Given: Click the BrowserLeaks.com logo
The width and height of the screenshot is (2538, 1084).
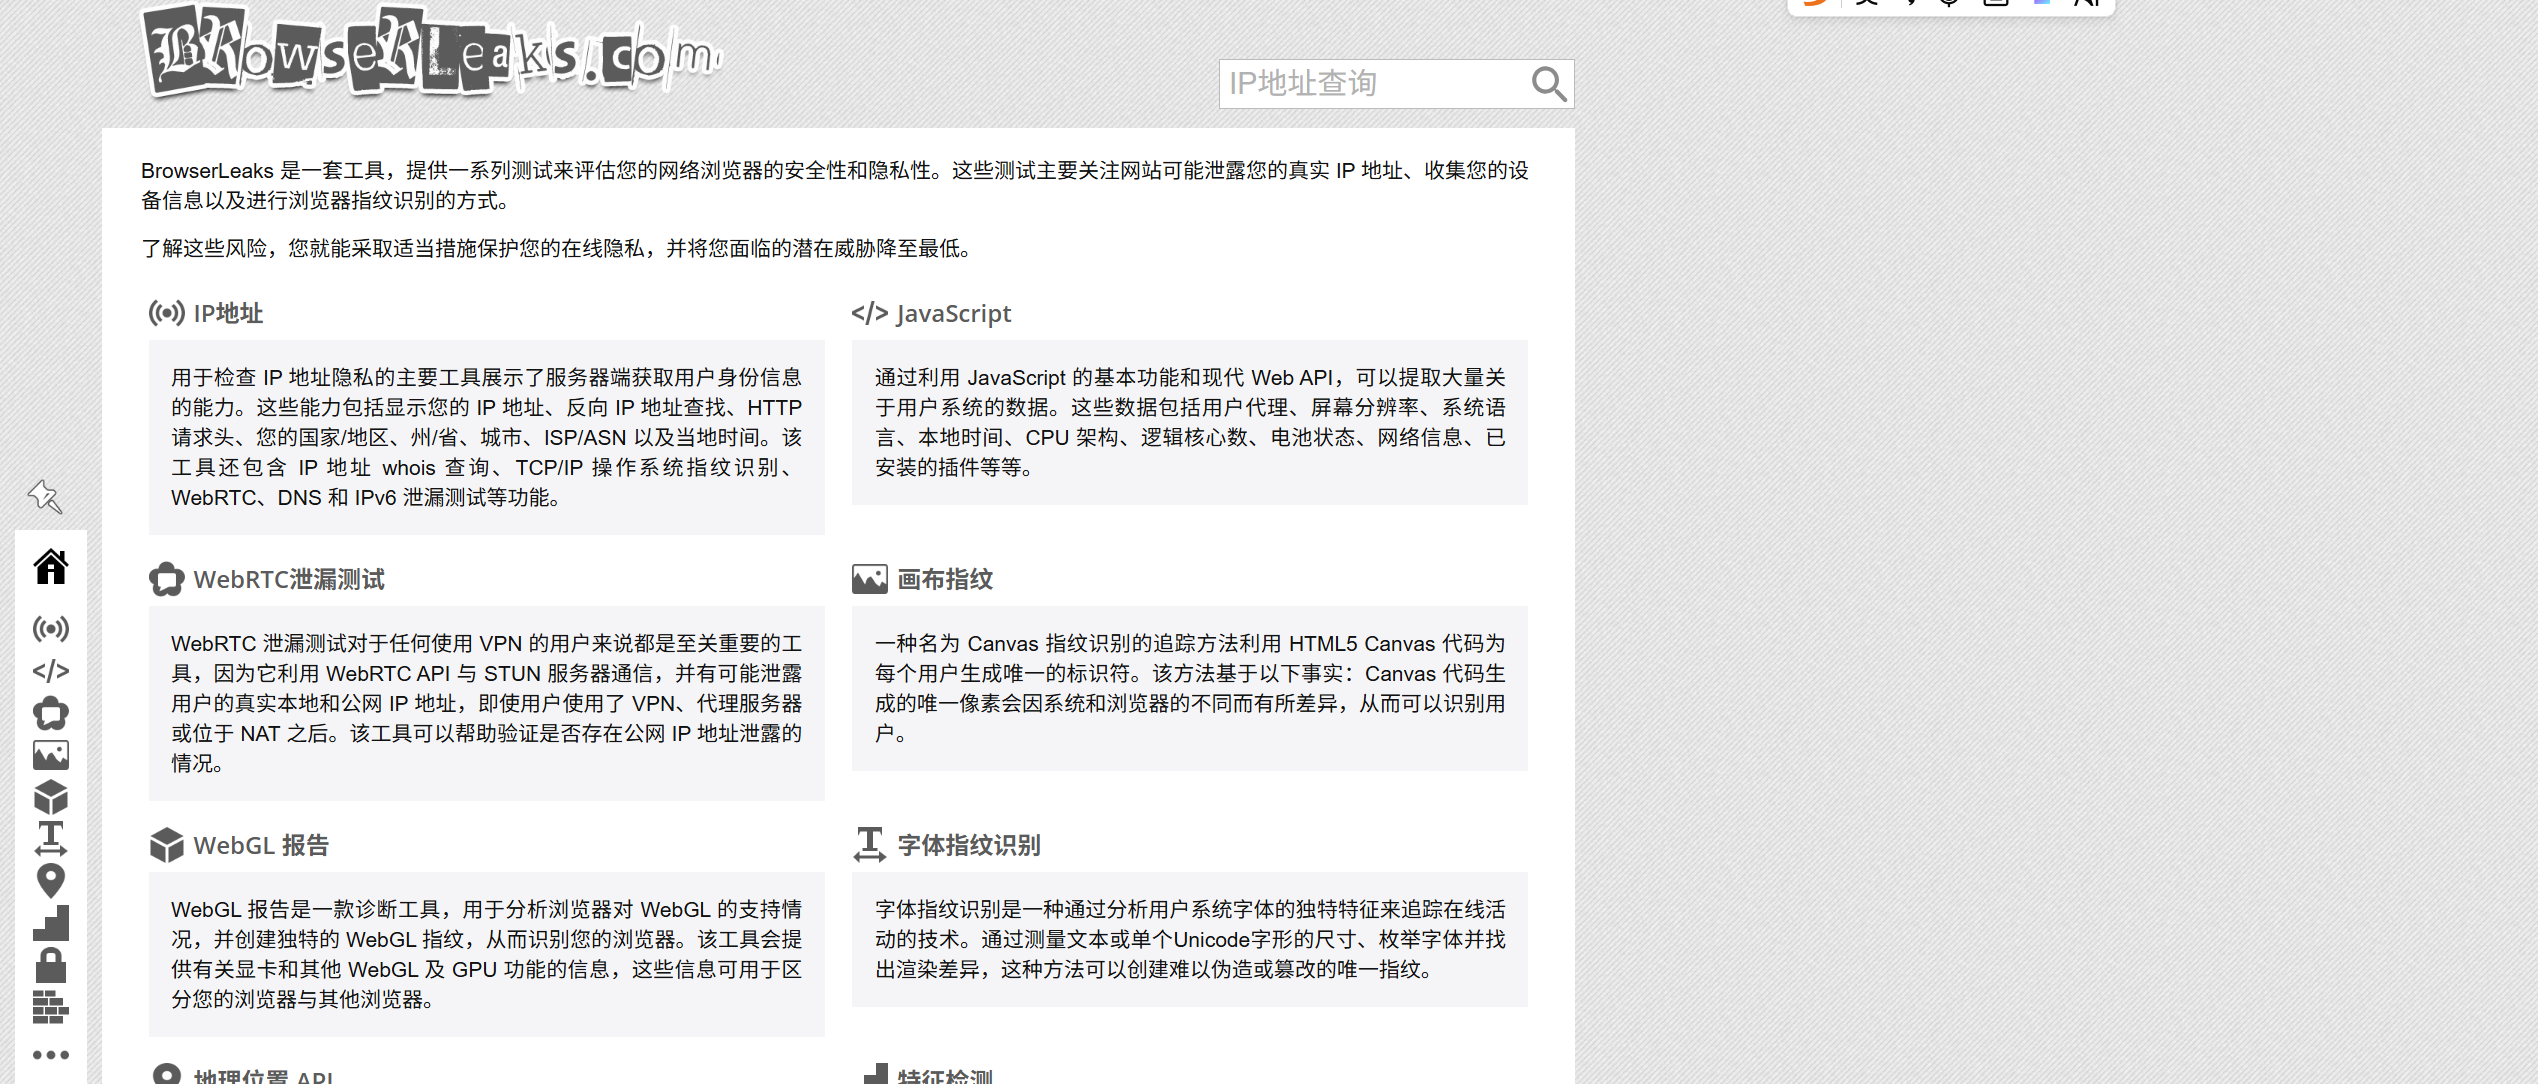Looking at the screenshot, I should point(432,52).
